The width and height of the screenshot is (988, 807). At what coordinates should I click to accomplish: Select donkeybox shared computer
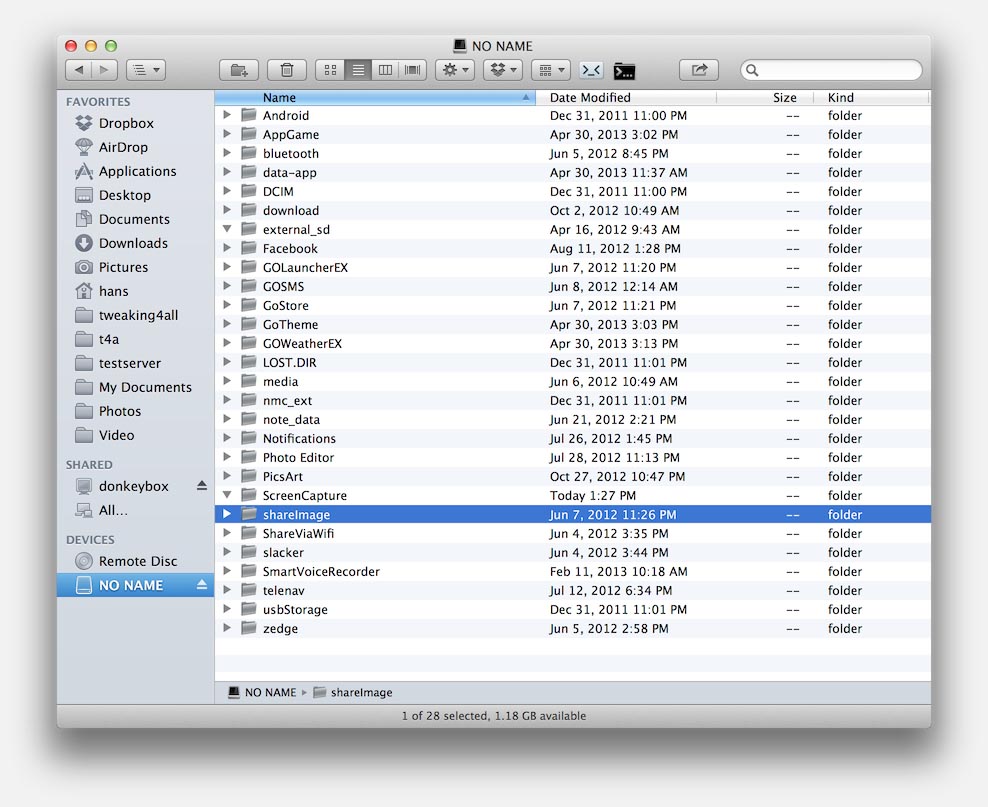click(134, 486)
